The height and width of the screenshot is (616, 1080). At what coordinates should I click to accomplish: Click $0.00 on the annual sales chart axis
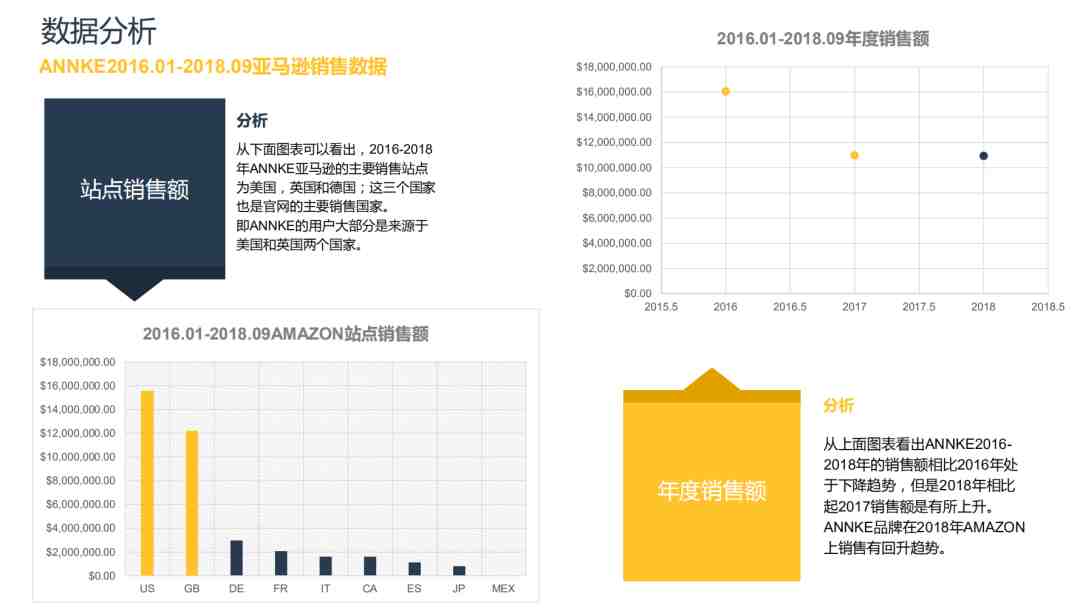coord(638,293)
